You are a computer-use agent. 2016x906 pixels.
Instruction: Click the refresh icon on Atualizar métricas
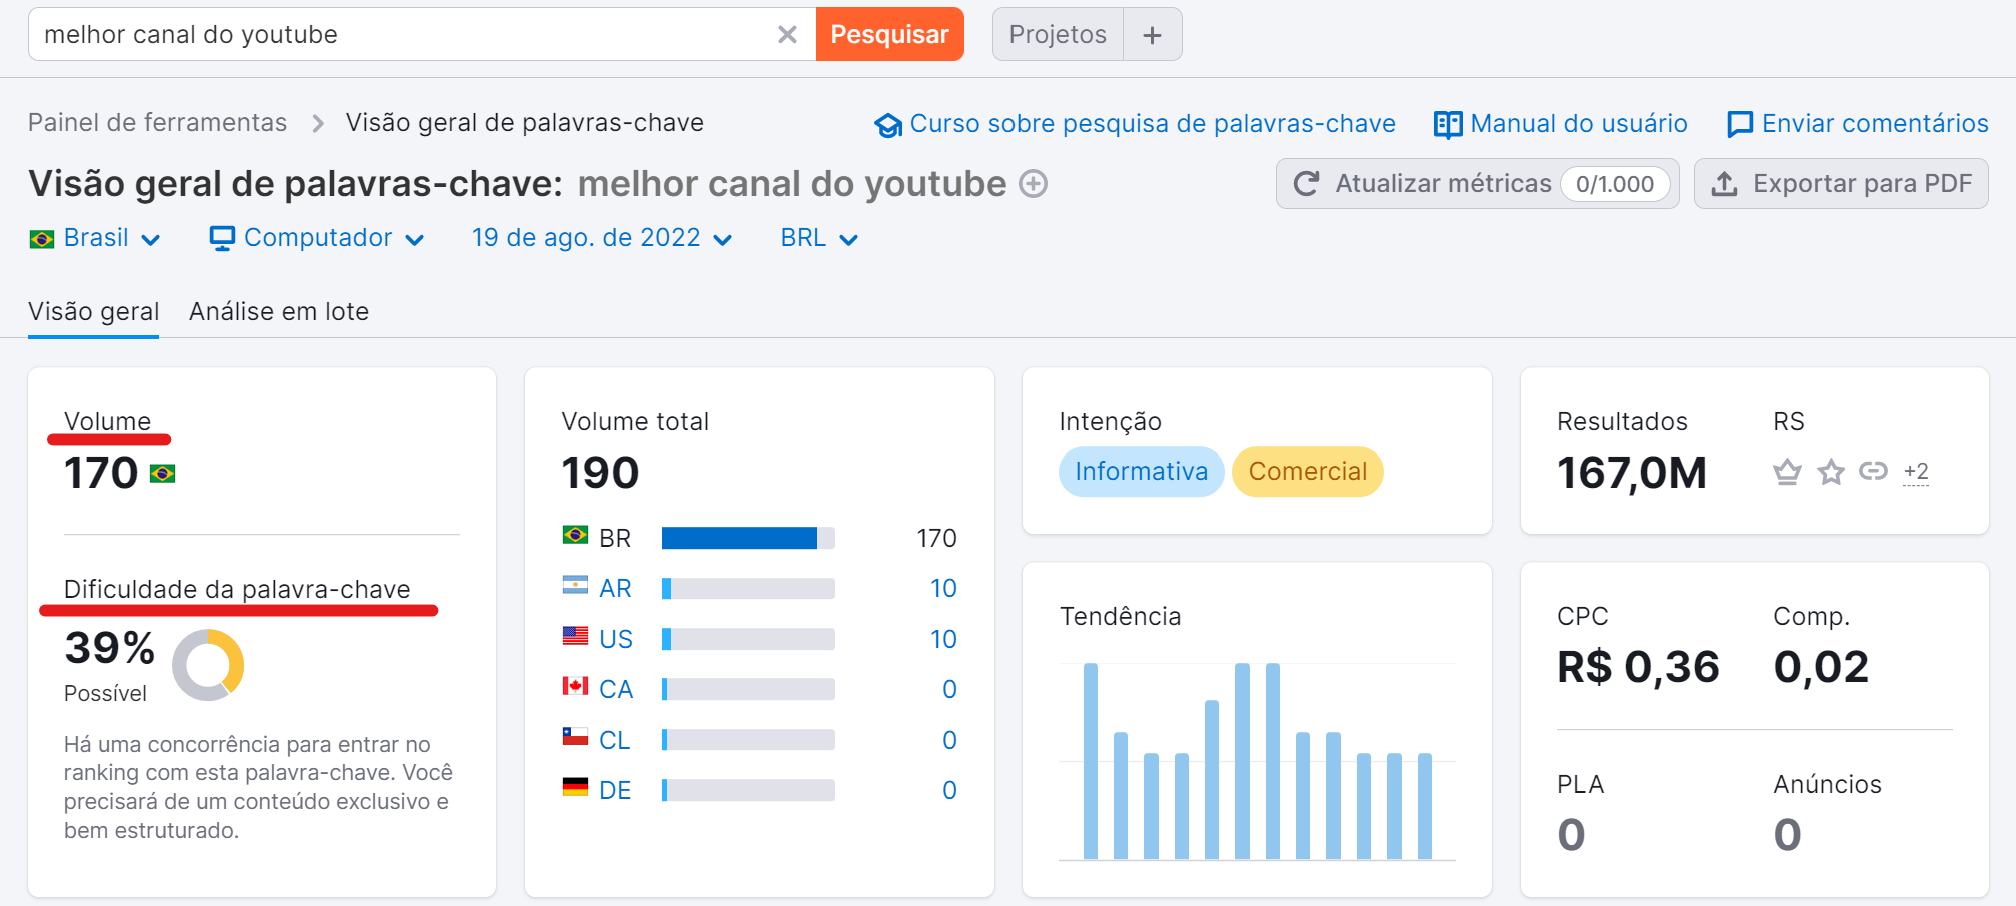point(1307,183)
